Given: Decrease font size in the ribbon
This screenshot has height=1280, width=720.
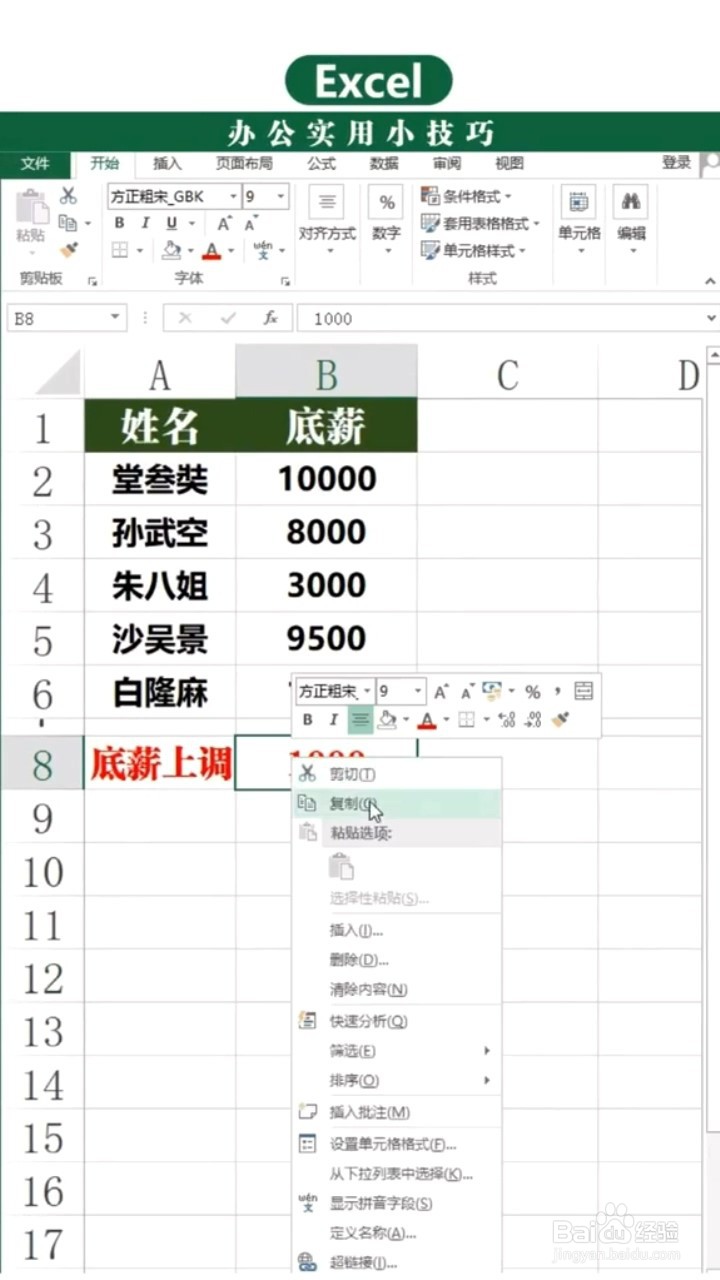Looking at the screenshot, I should click(x=249, y=223).
